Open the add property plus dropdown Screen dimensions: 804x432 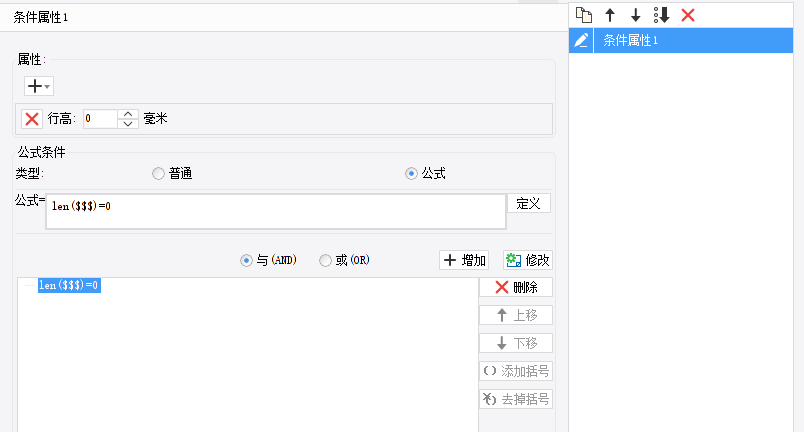(38, 86)
